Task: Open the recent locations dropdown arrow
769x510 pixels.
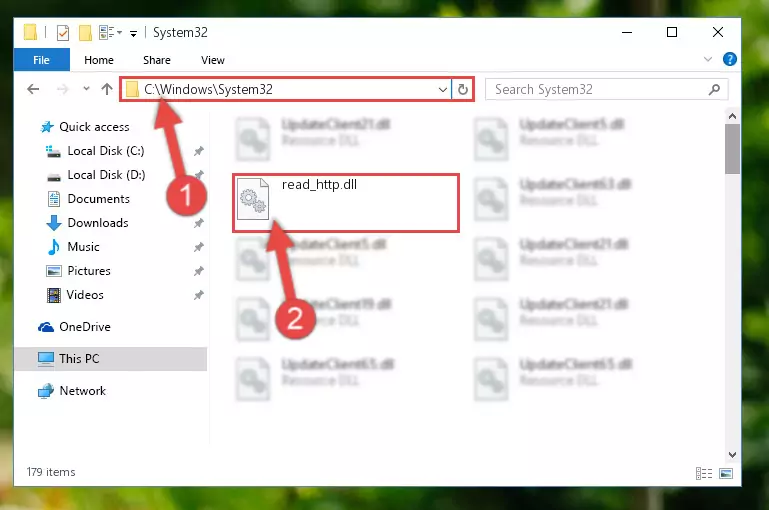Action: pyautogui.click(x=86, y=89)
